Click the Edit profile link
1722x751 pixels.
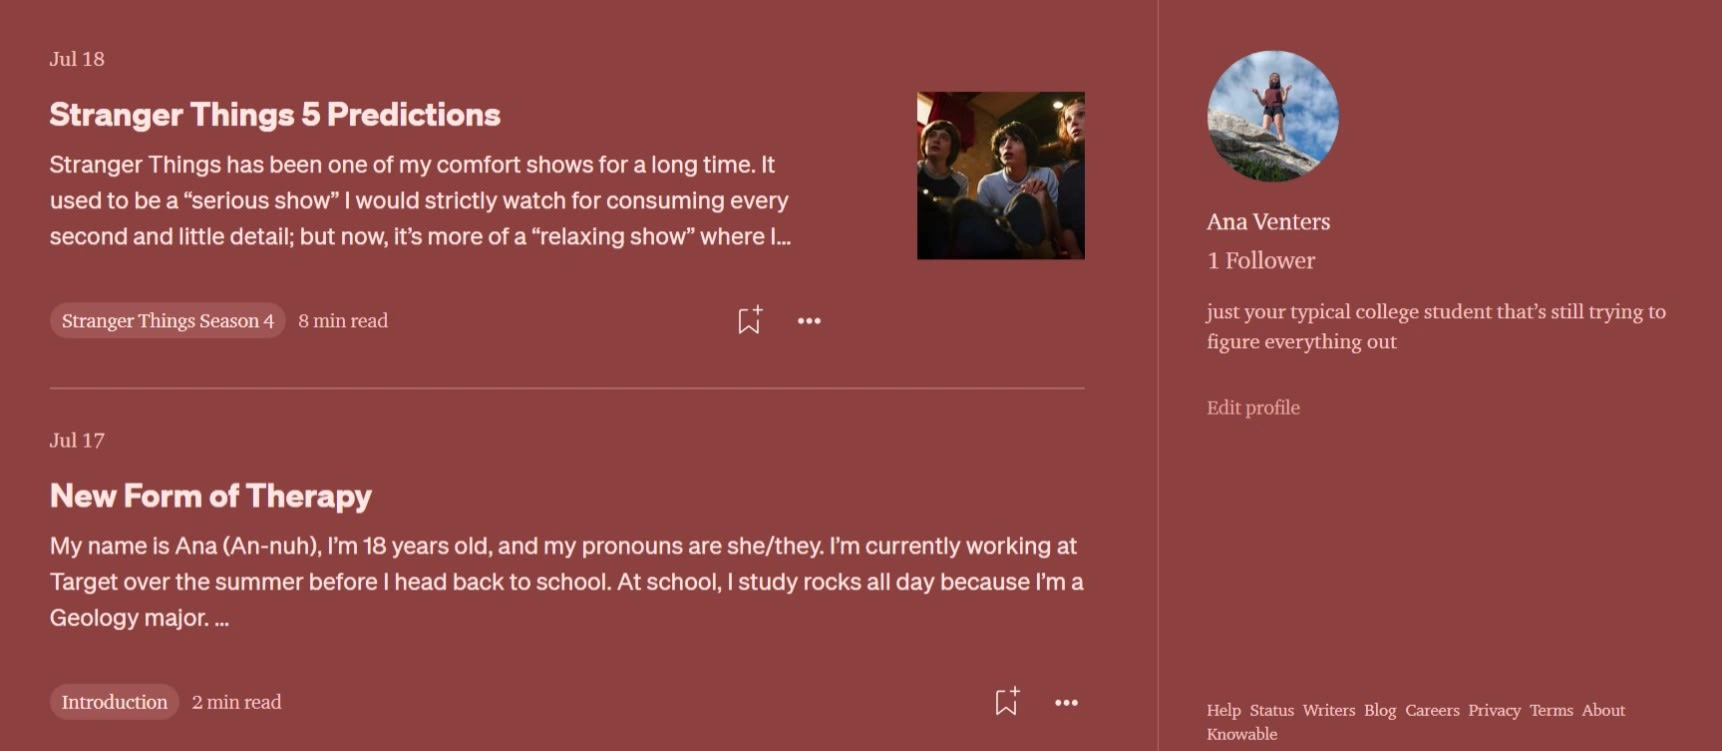[x=1253, y=408]
